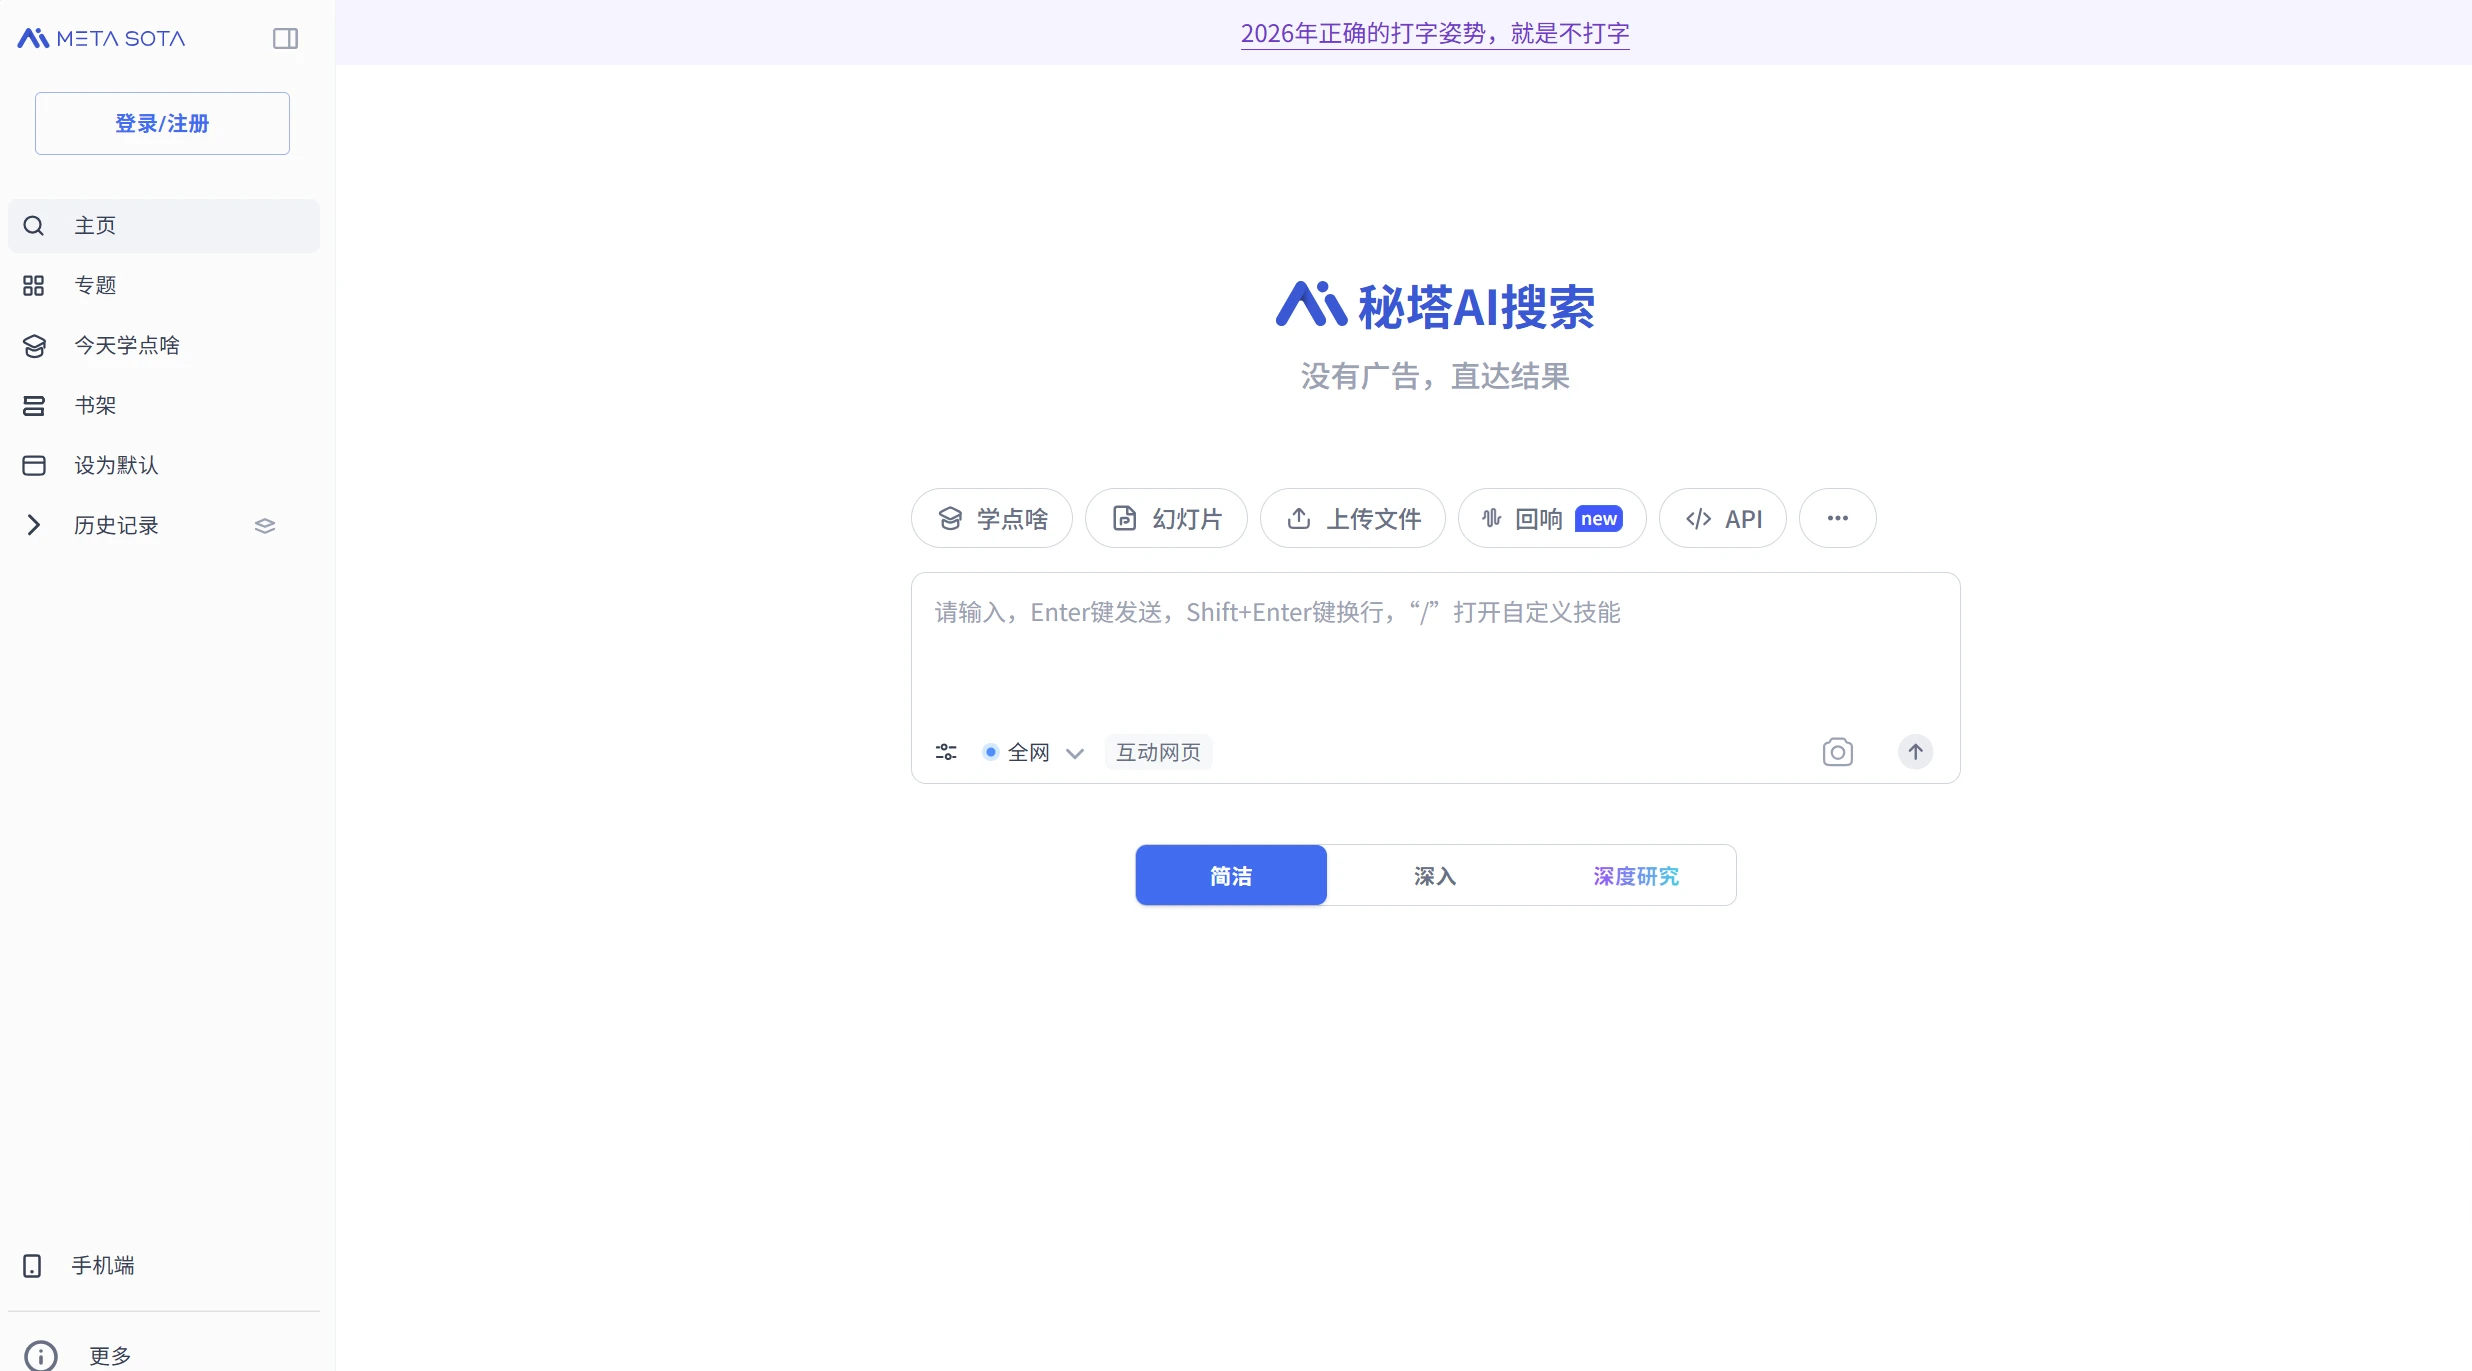Click the search settings sliders icon

click(945, 751)
